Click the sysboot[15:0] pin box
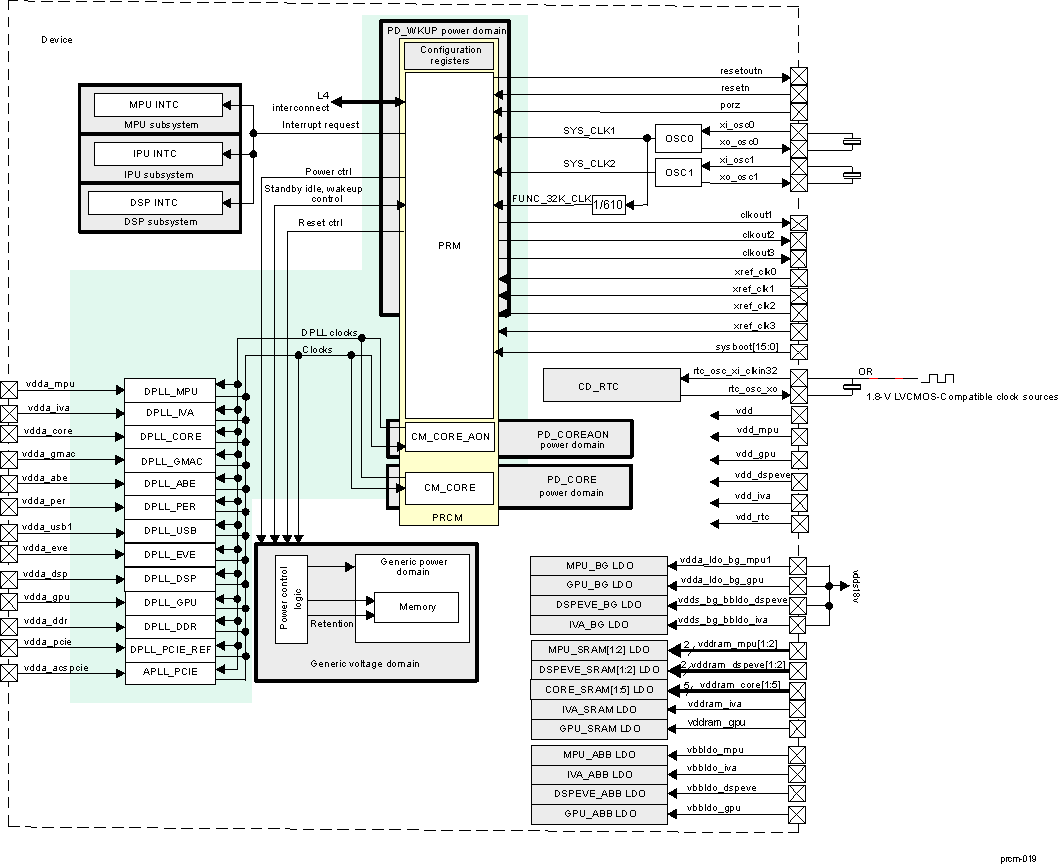Image resolution: width=1059 pixels, height=864 pixels. click(798, 352)
